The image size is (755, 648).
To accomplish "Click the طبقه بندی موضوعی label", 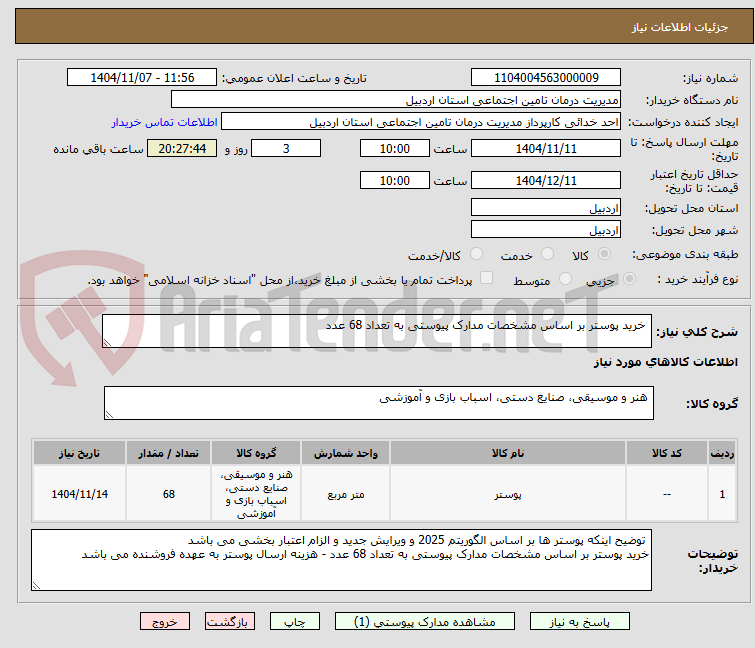I will pos(685,254).
